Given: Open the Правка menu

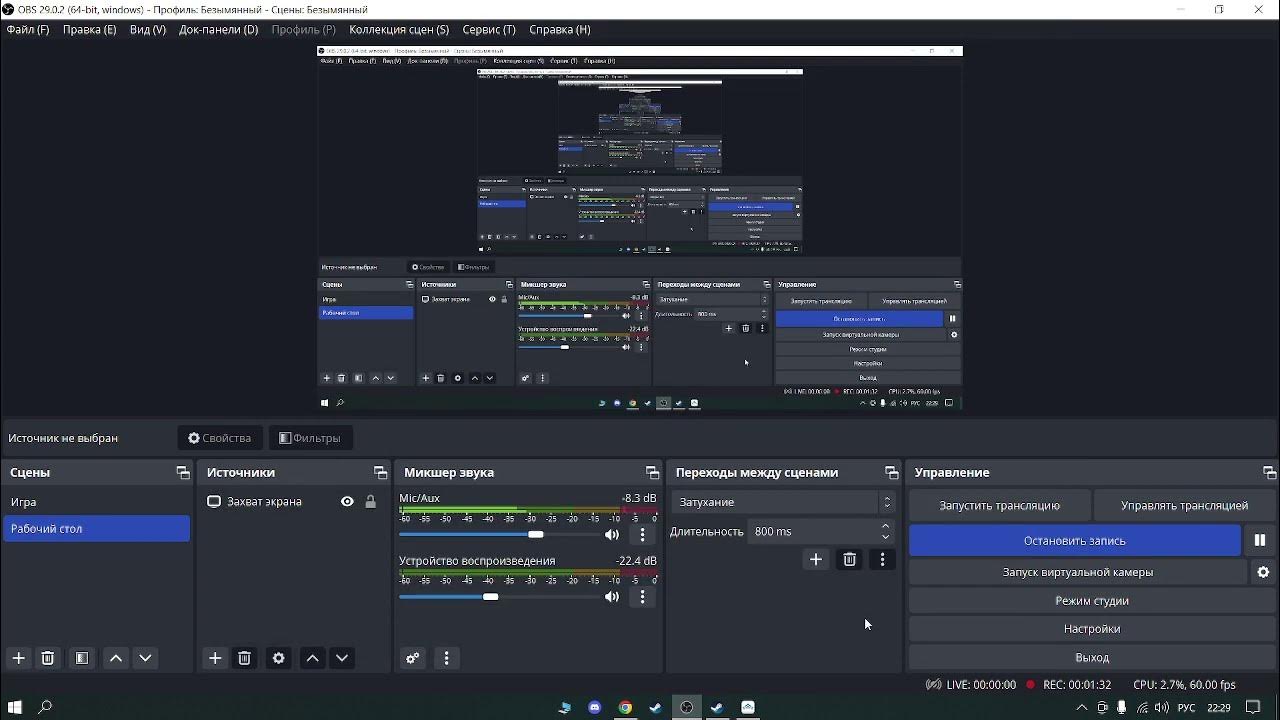Looking at the screenshot, I should (x=89, y=30).
